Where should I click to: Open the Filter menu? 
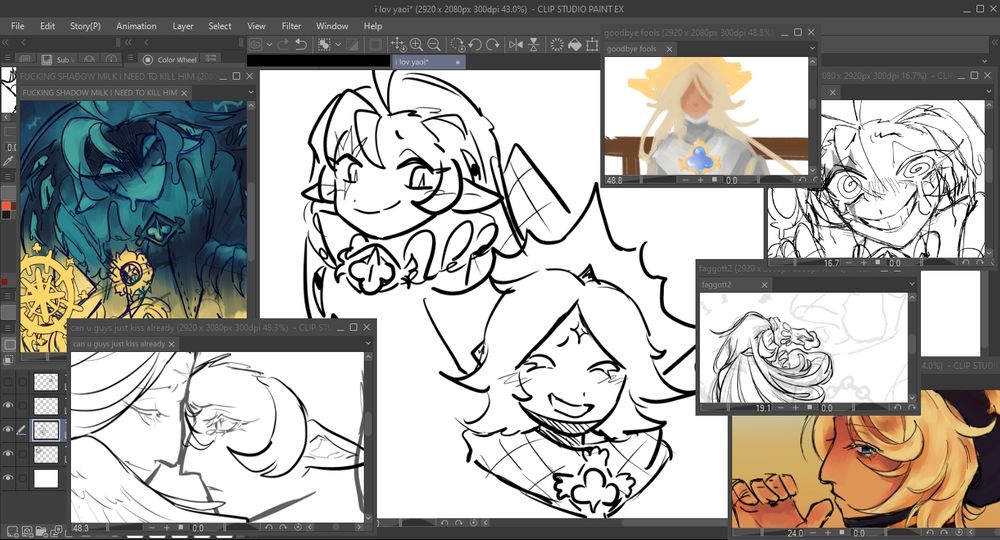(291, 26)
